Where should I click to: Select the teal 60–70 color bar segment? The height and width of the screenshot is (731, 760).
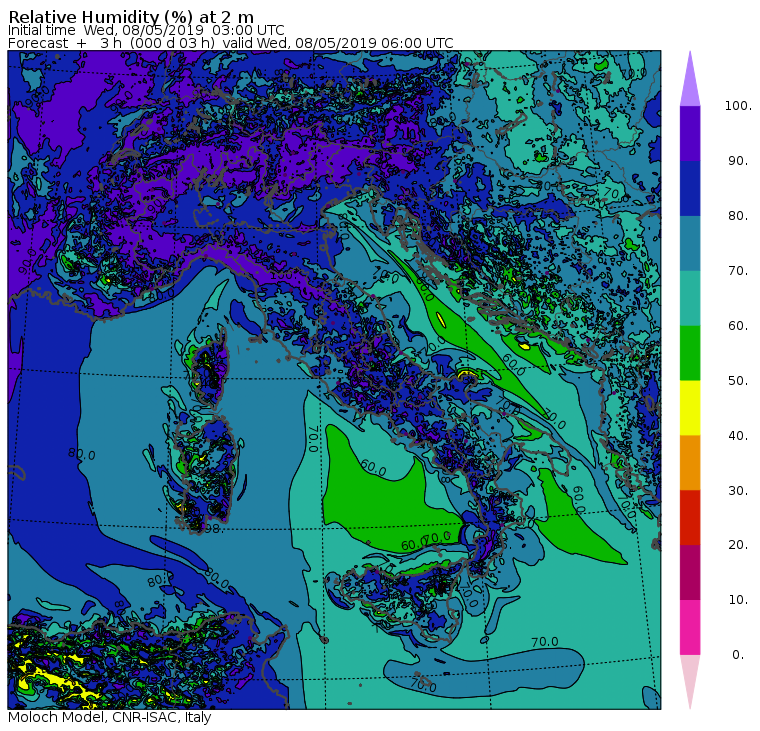click(x=690, y=298)
